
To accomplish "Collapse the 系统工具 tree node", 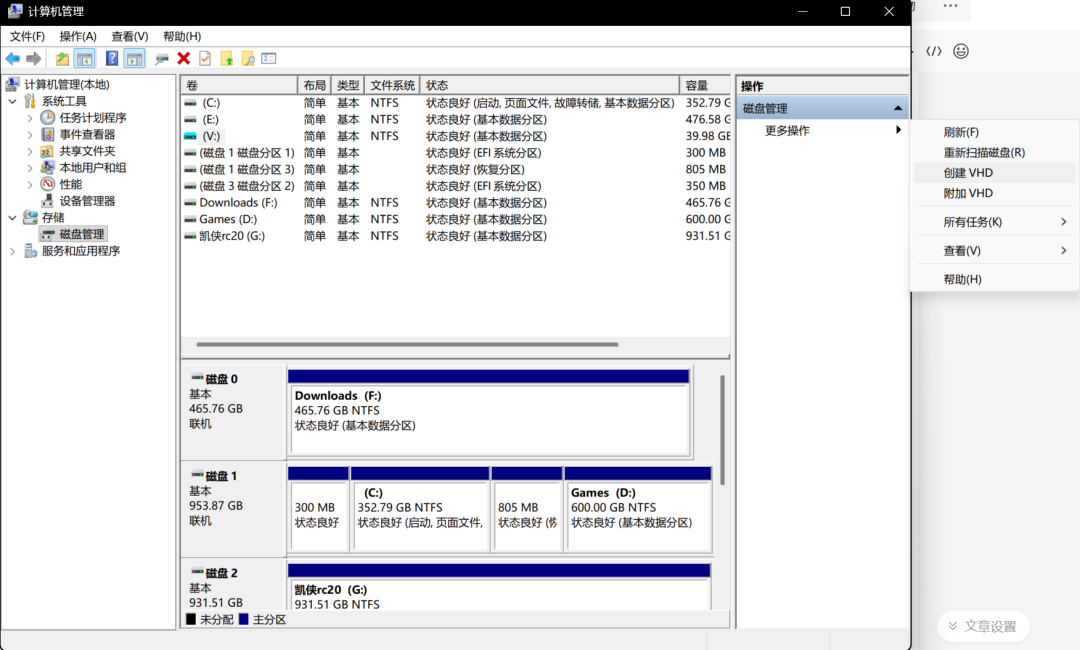I will tap(12, 101).
